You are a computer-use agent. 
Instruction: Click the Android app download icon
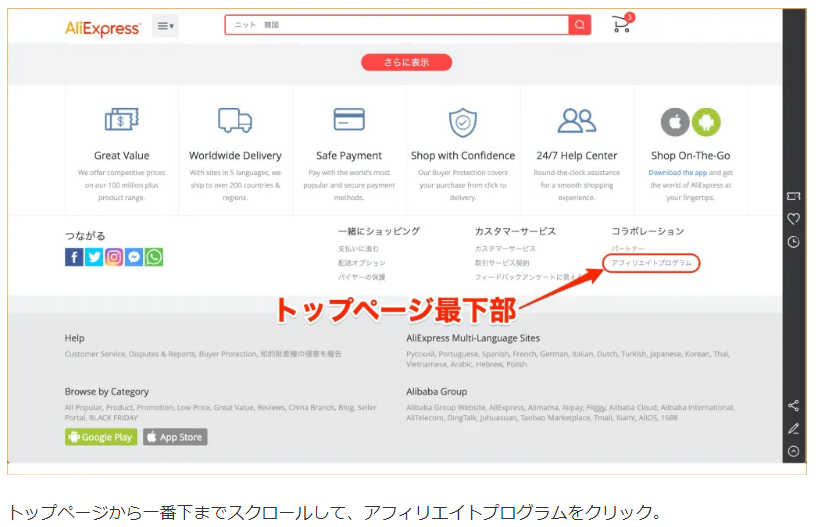(706, 122)
